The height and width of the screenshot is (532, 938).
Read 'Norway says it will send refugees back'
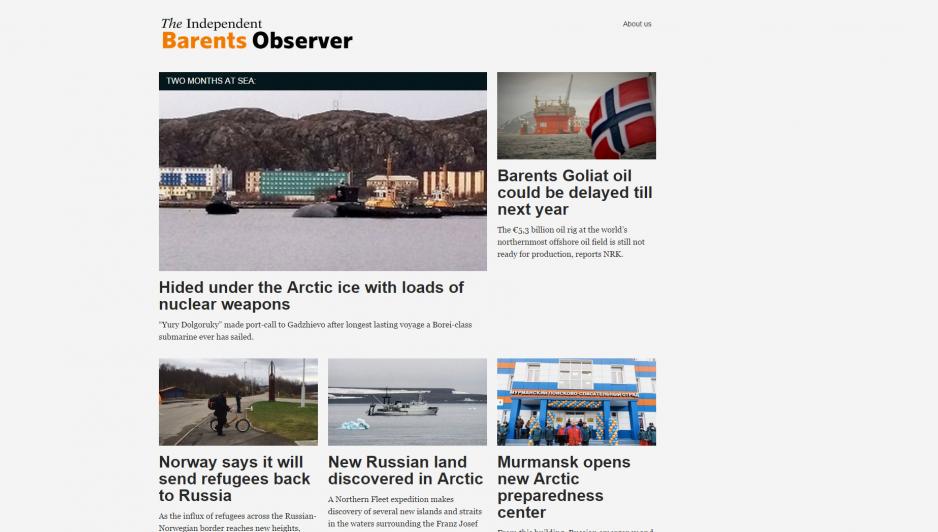click(x=234, y=479)
